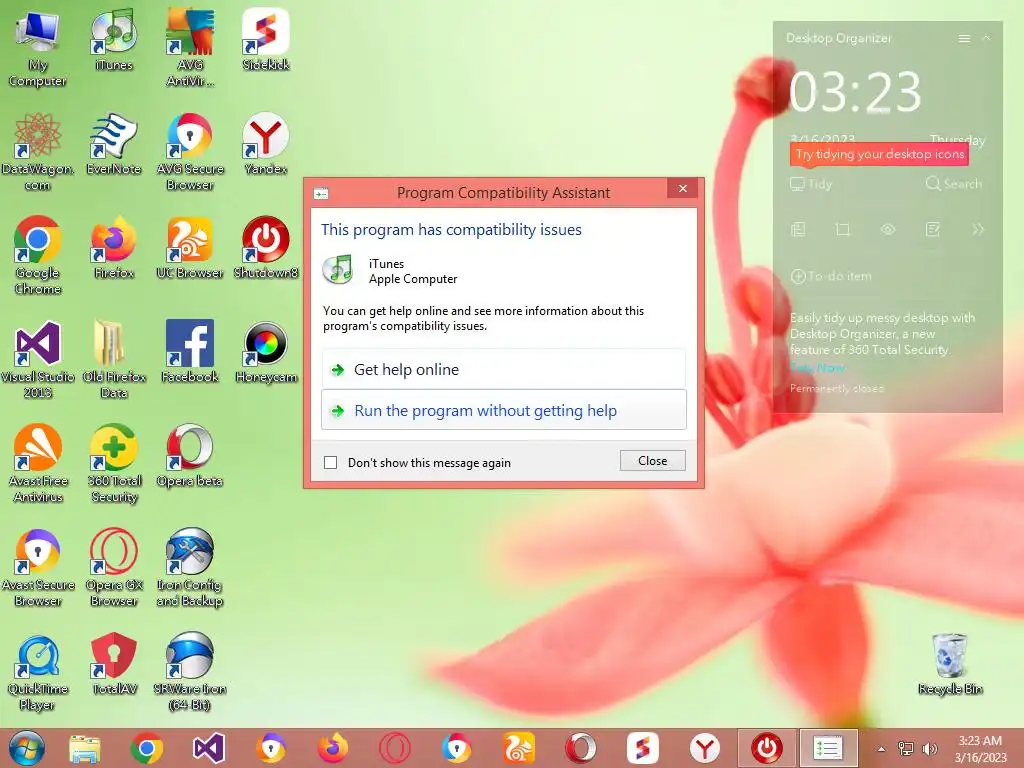Select the Facebook desktop shortcut
The width and height of the screenshot is (1024, 768).
click(189, 352)
